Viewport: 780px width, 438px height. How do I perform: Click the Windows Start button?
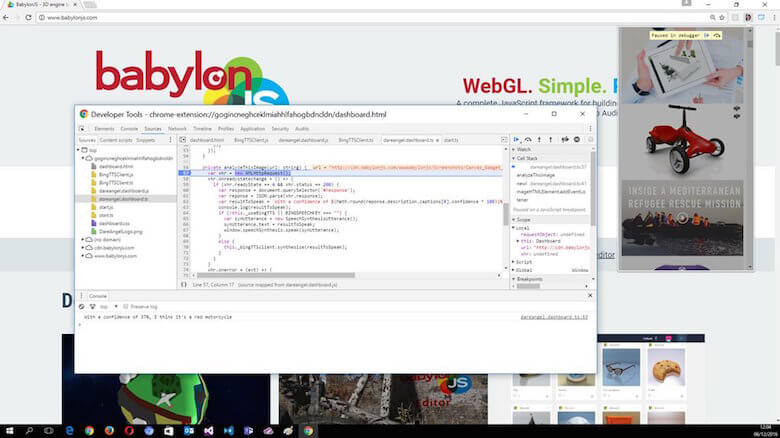(x=12, y=429)
